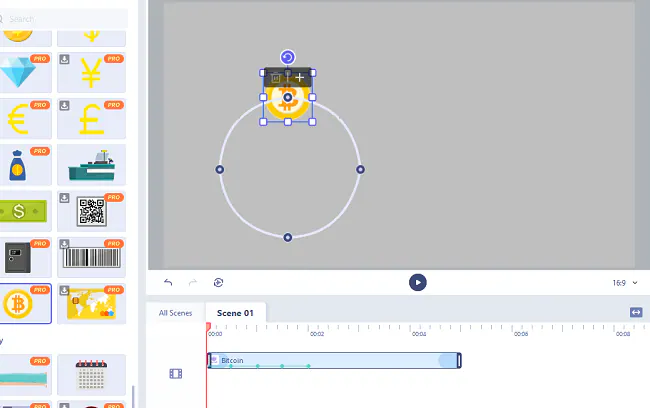
Task: Click the scene preview icon beside redo
Action: pyautogui.click(x=218, y=282)
